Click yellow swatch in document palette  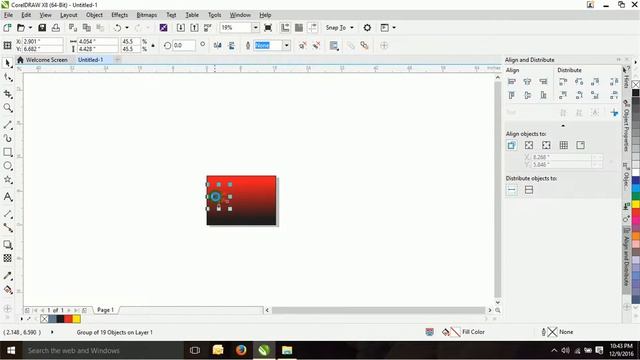click(77, 319)
